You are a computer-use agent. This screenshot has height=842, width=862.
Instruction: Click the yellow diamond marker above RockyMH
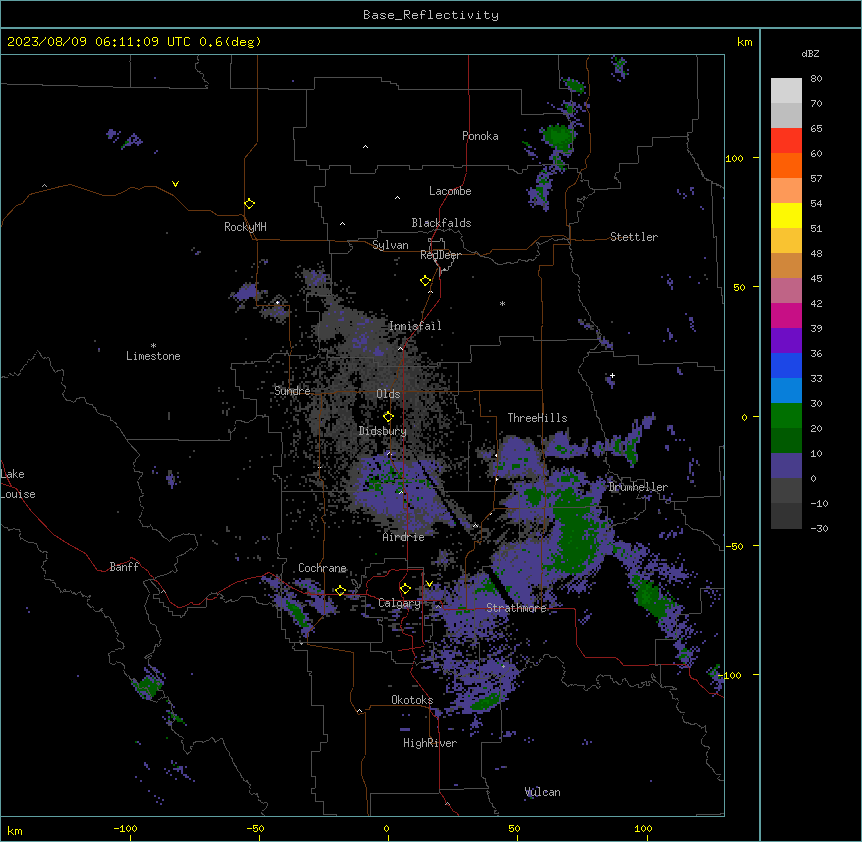click(249, 203)
